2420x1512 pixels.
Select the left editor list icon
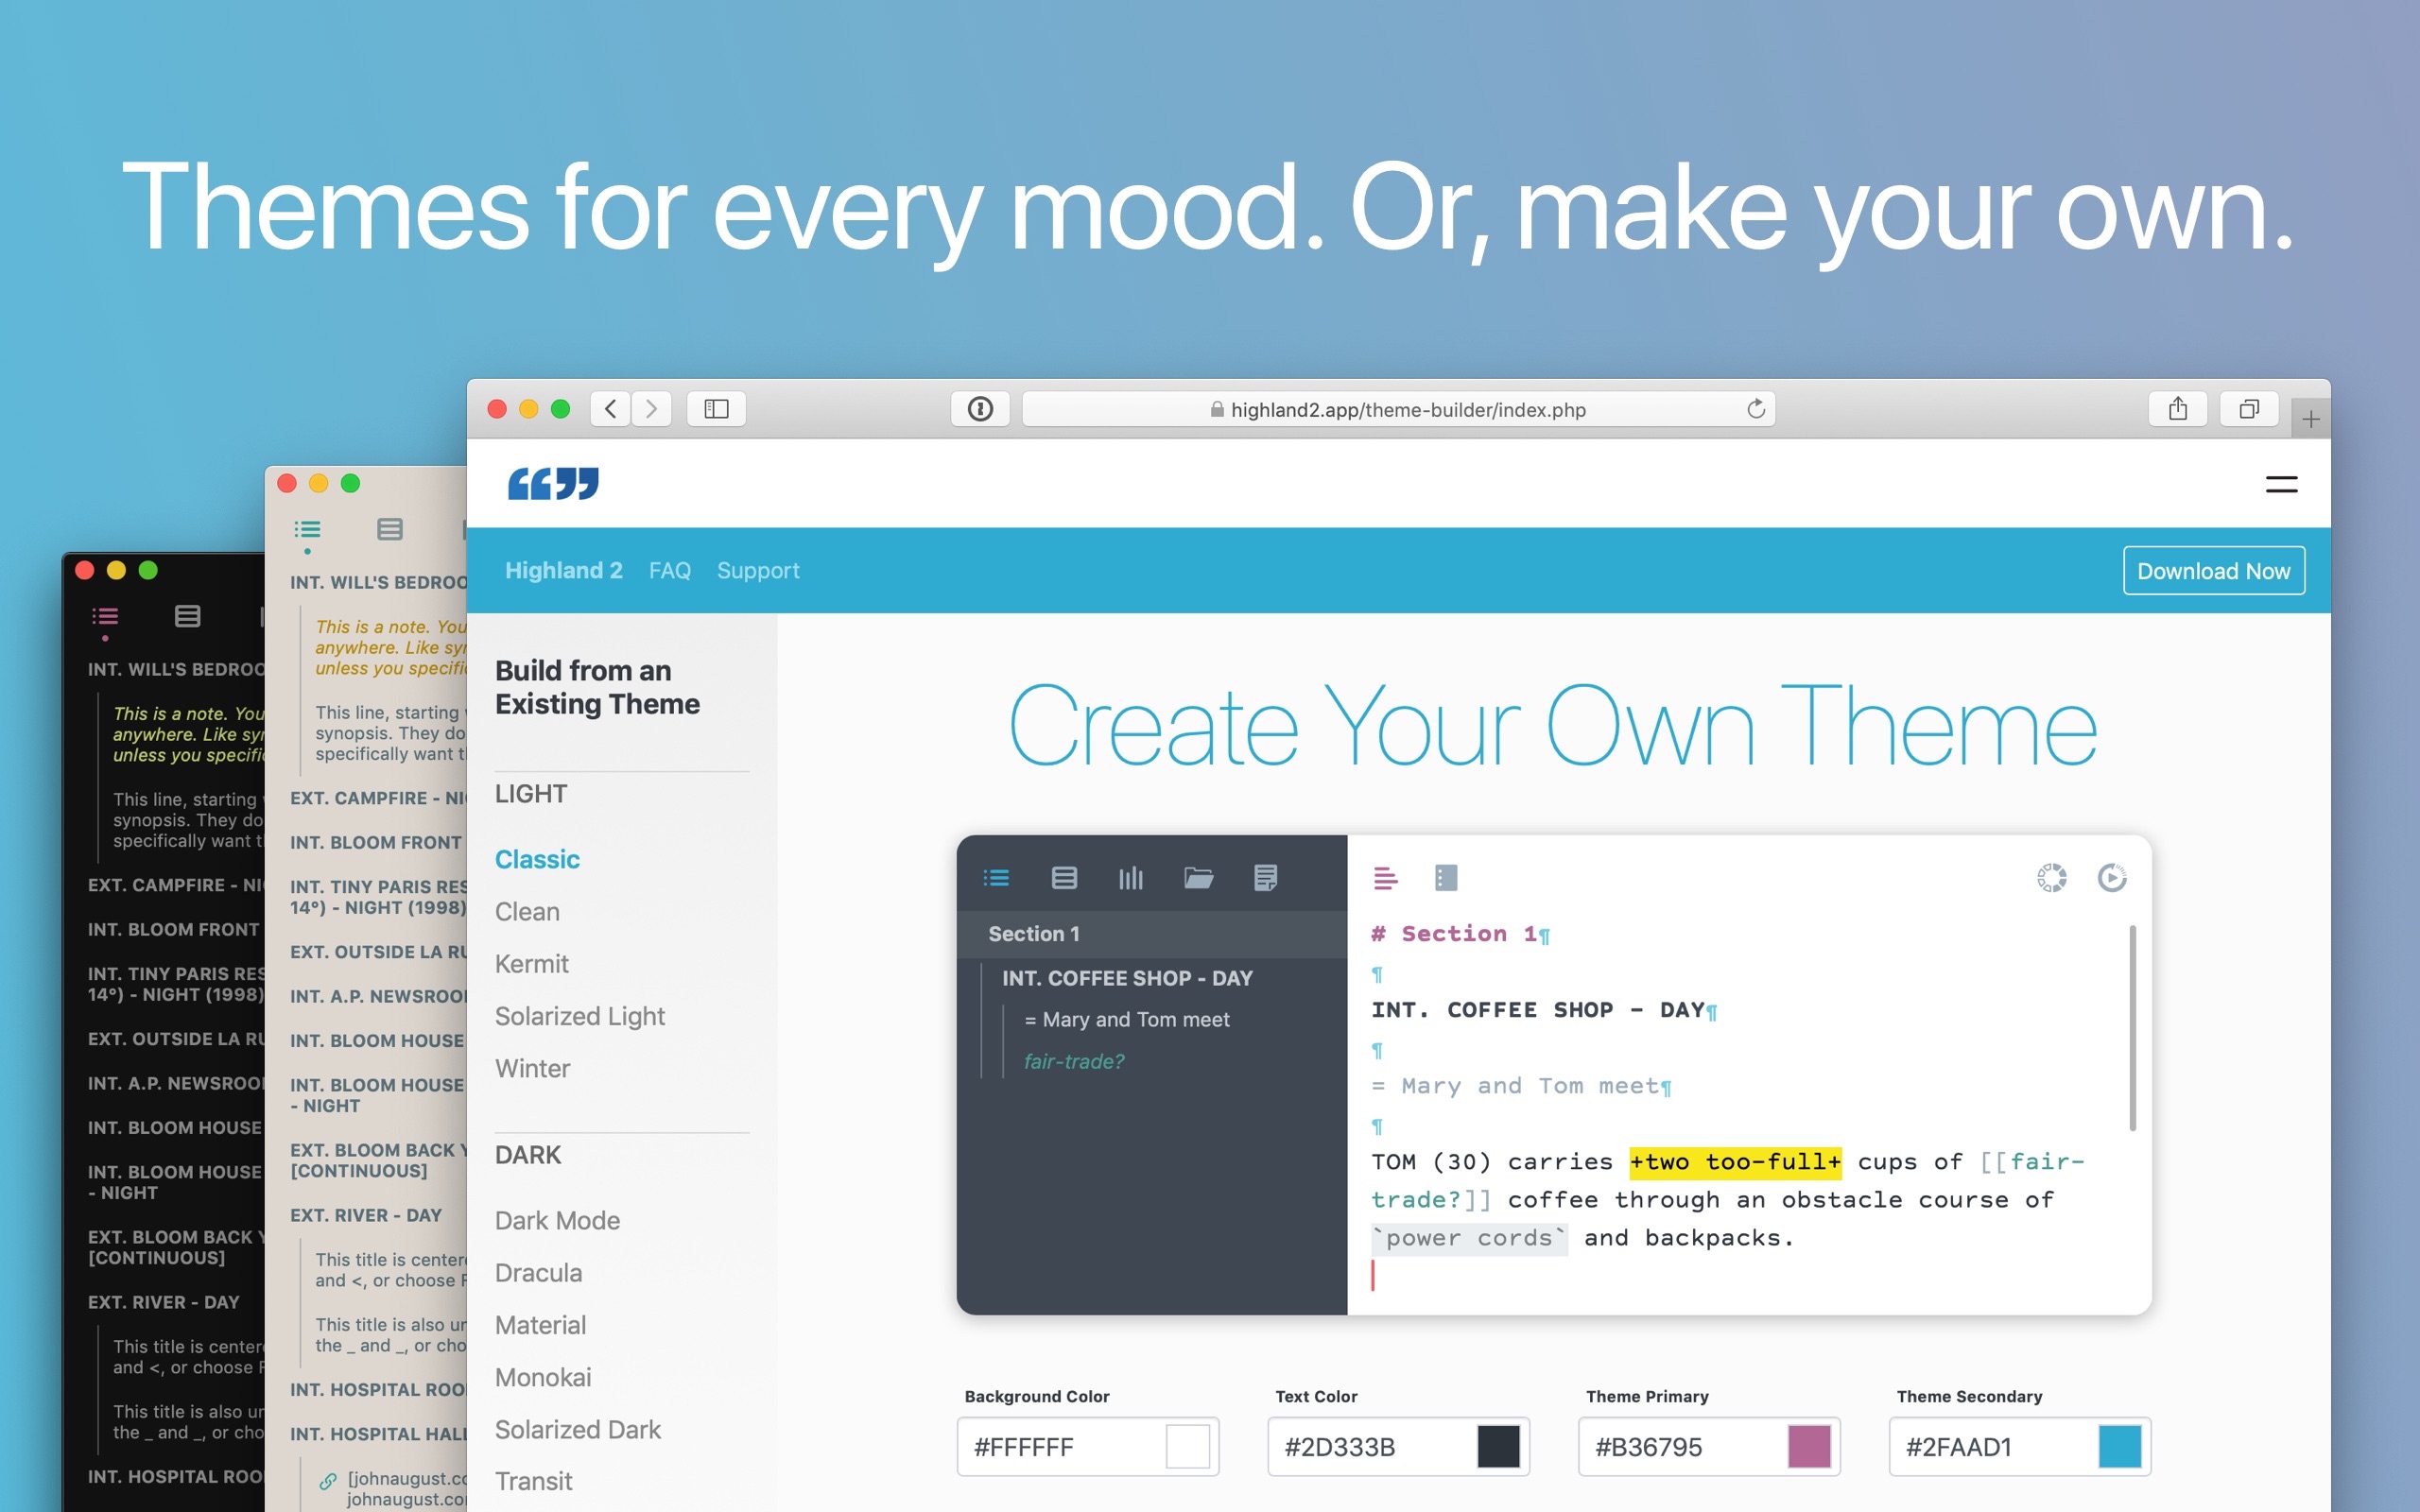coord(1004,876)
